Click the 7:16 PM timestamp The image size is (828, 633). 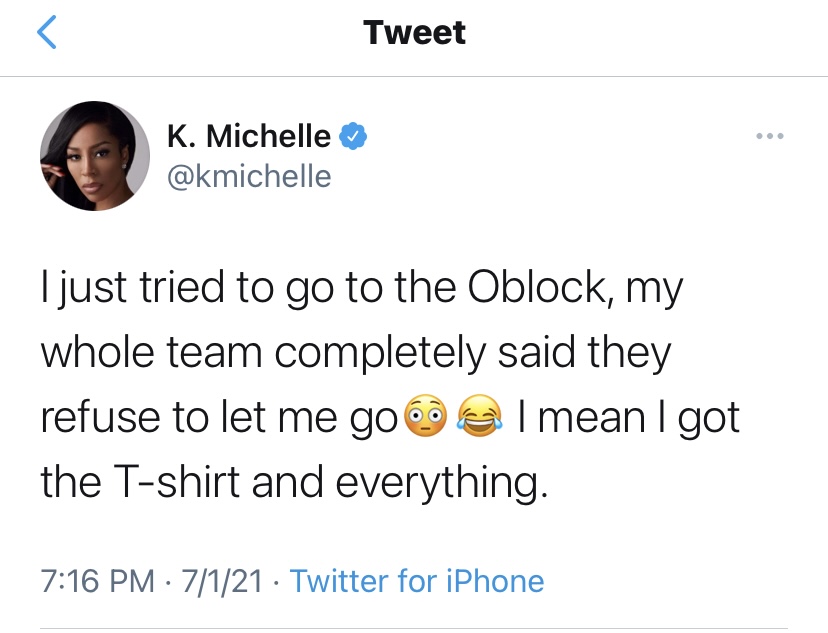(98, 581)
